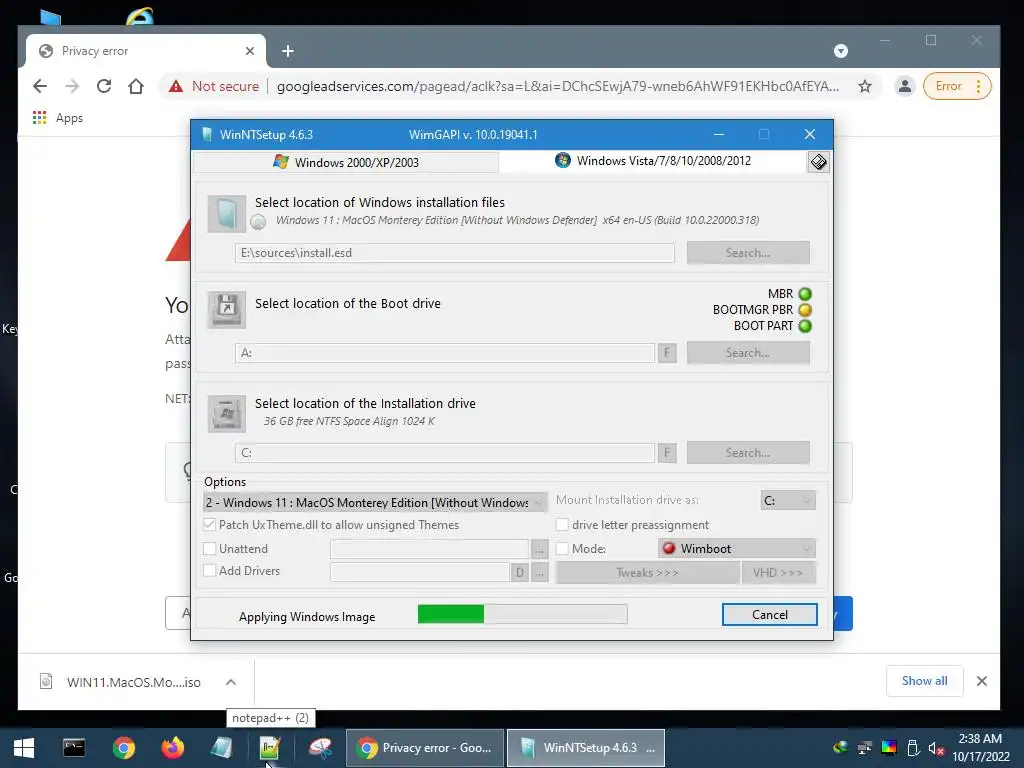The width and height of the screenshot is (1024, 768).
Task: Switch to Privacy error Chrome taskbar window
Action: (x=425, y=748)
